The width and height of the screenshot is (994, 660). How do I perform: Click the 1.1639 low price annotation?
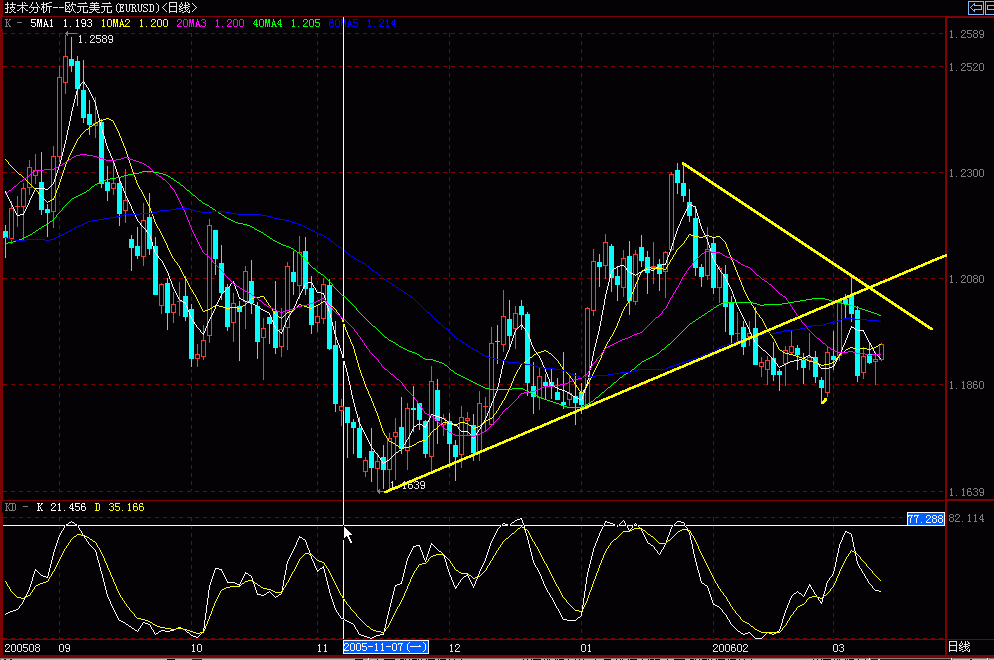(407, 486)
